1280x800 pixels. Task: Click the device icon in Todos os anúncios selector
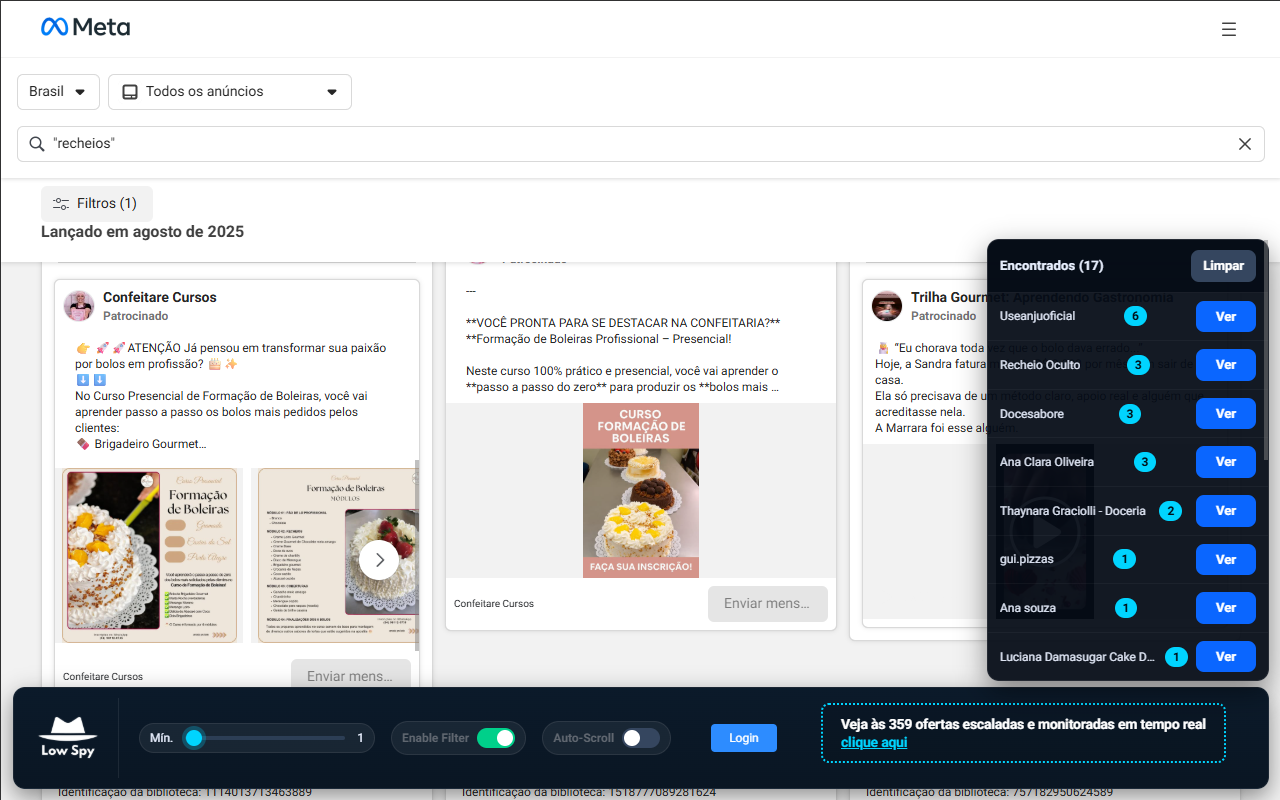[x=129, y=91]
